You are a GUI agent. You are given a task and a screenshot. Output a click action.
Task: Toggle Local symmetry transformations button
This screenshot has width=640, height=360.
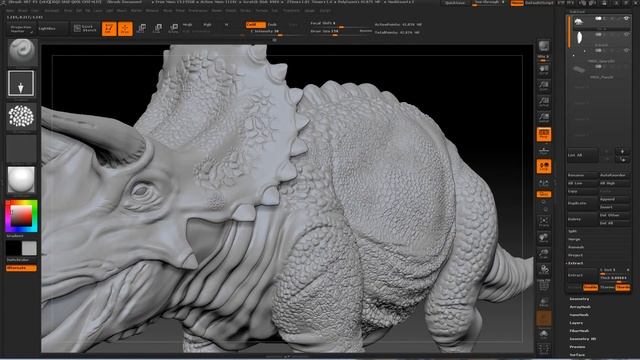(544, 167)
